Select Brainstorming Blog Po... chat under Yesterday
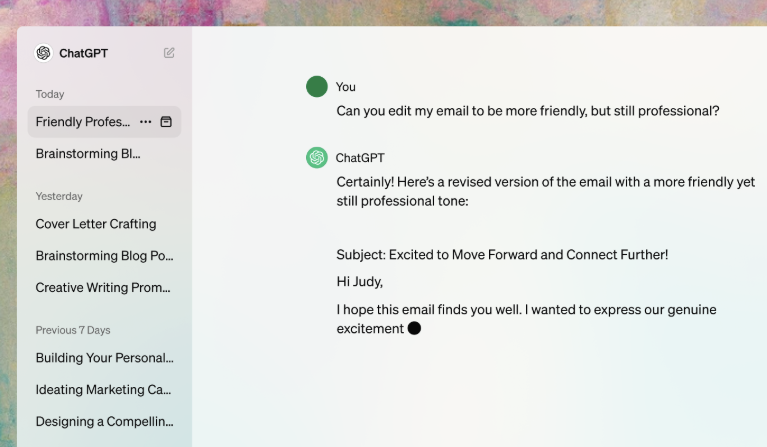The image size is (767, 447). pyautogui.click(x=105, y=256)
